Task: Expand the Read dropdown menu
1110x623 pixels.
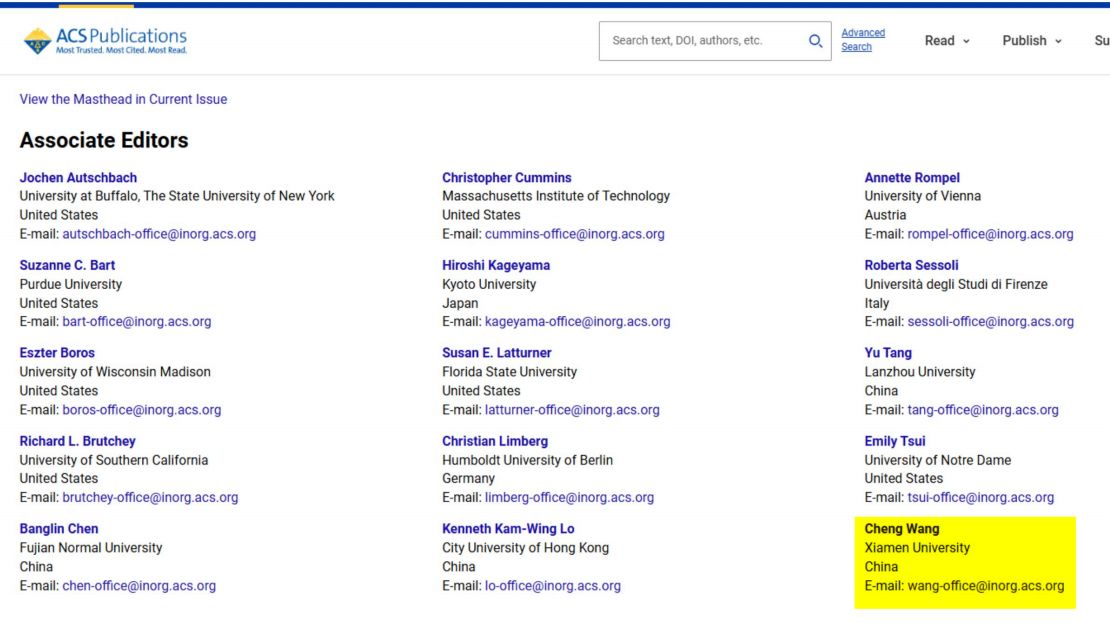Action: pyautogui.click(x=946, y=41)
